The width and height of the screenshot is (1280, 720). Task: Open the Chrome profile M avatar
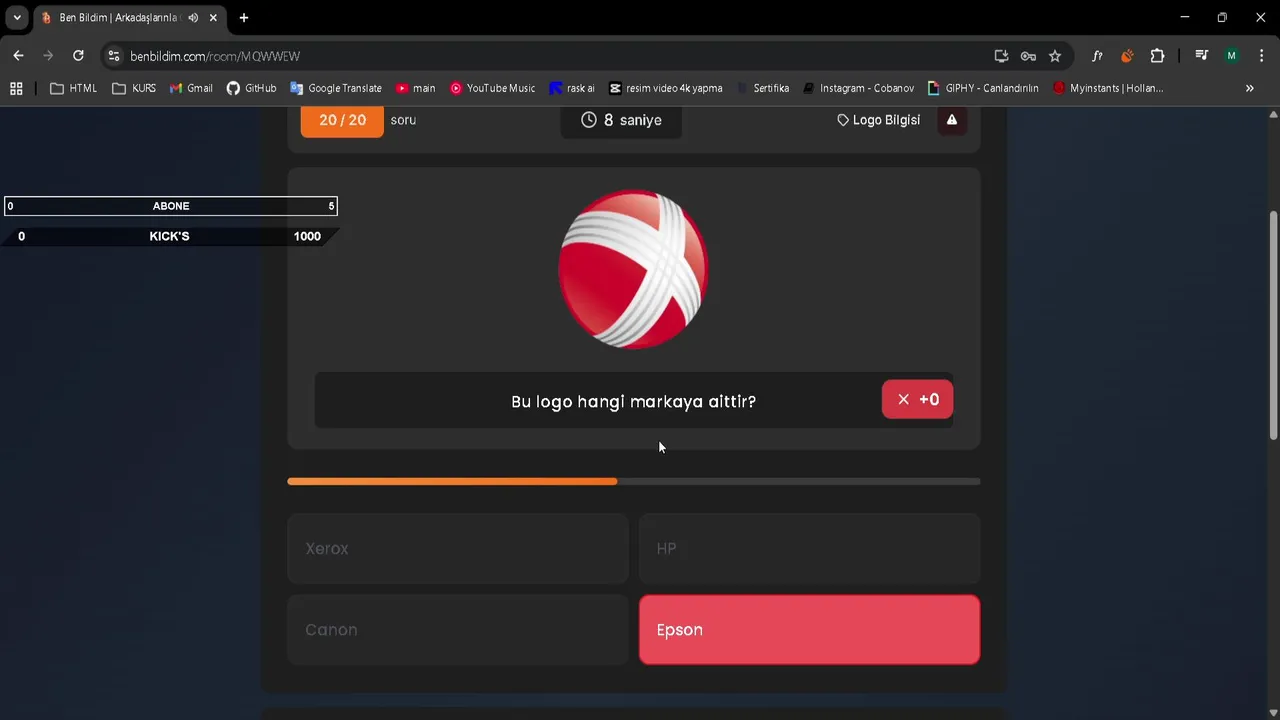(1232, 56)
